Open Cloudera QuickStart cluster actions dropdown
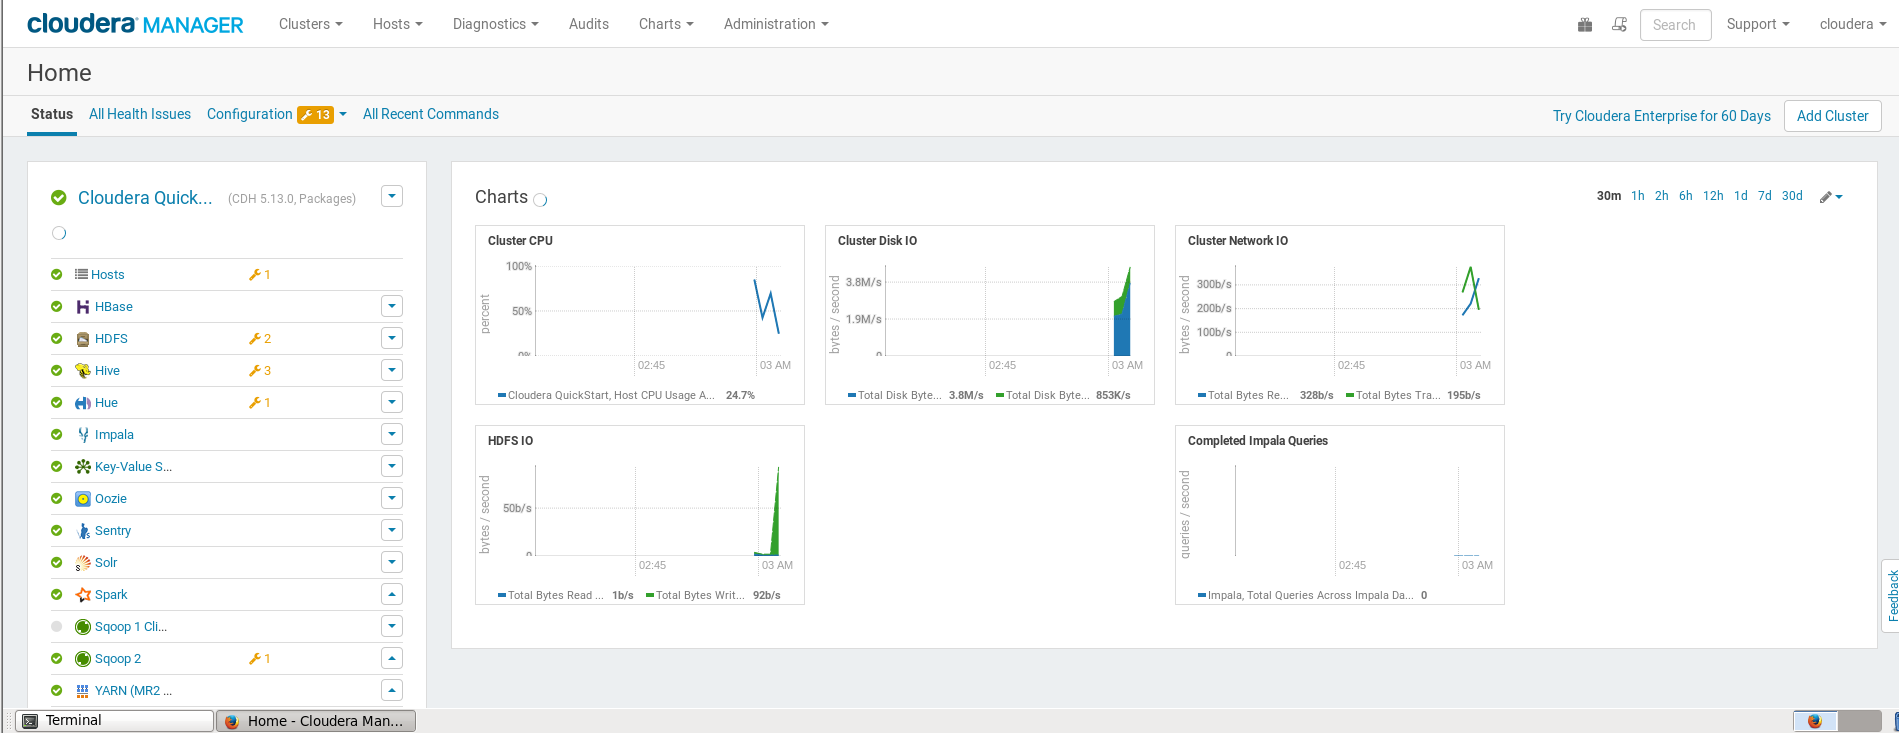Image resolution: width=1899 pixels, height=733 pixels. 392,196
